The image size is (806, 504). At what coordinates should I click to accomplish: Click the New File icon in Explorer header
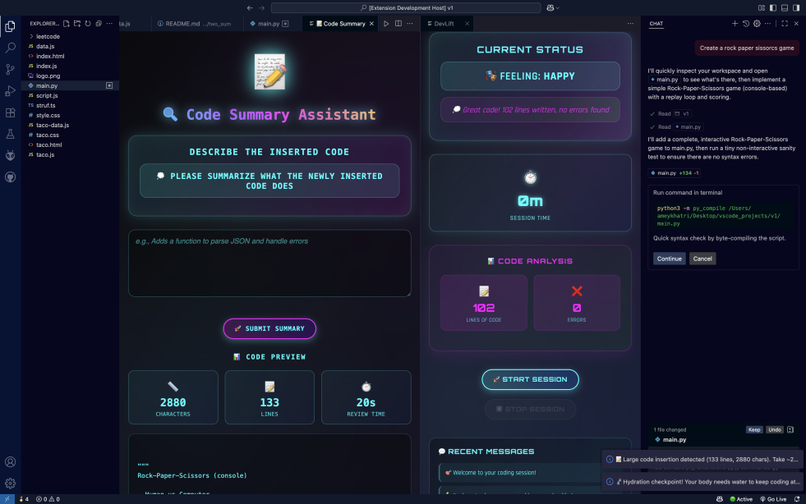click(x=66, y=24)
